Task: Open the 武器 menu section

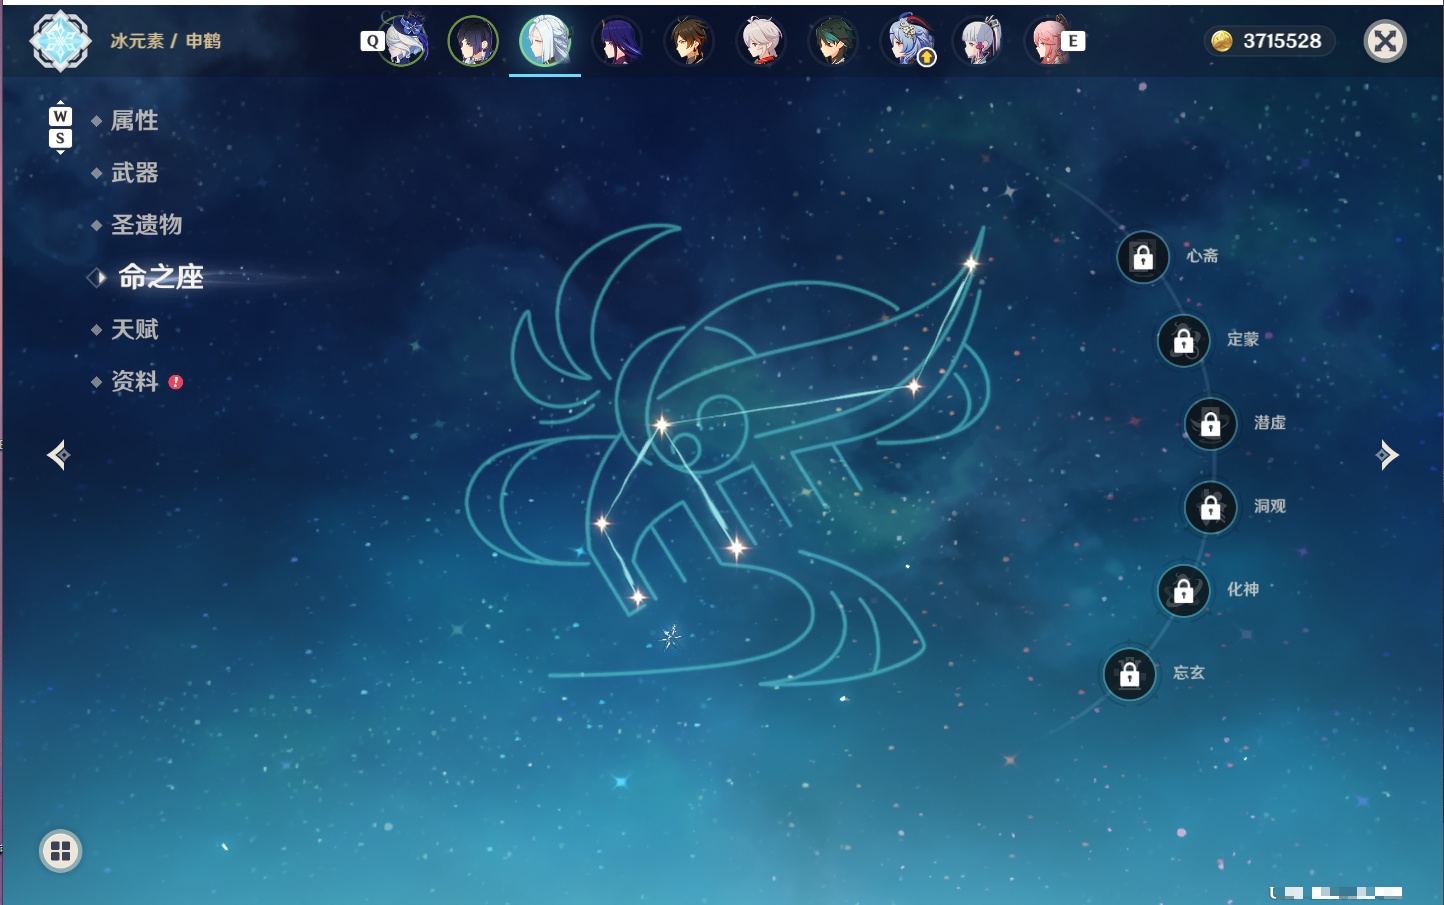Action: click(x=134, y=173)
